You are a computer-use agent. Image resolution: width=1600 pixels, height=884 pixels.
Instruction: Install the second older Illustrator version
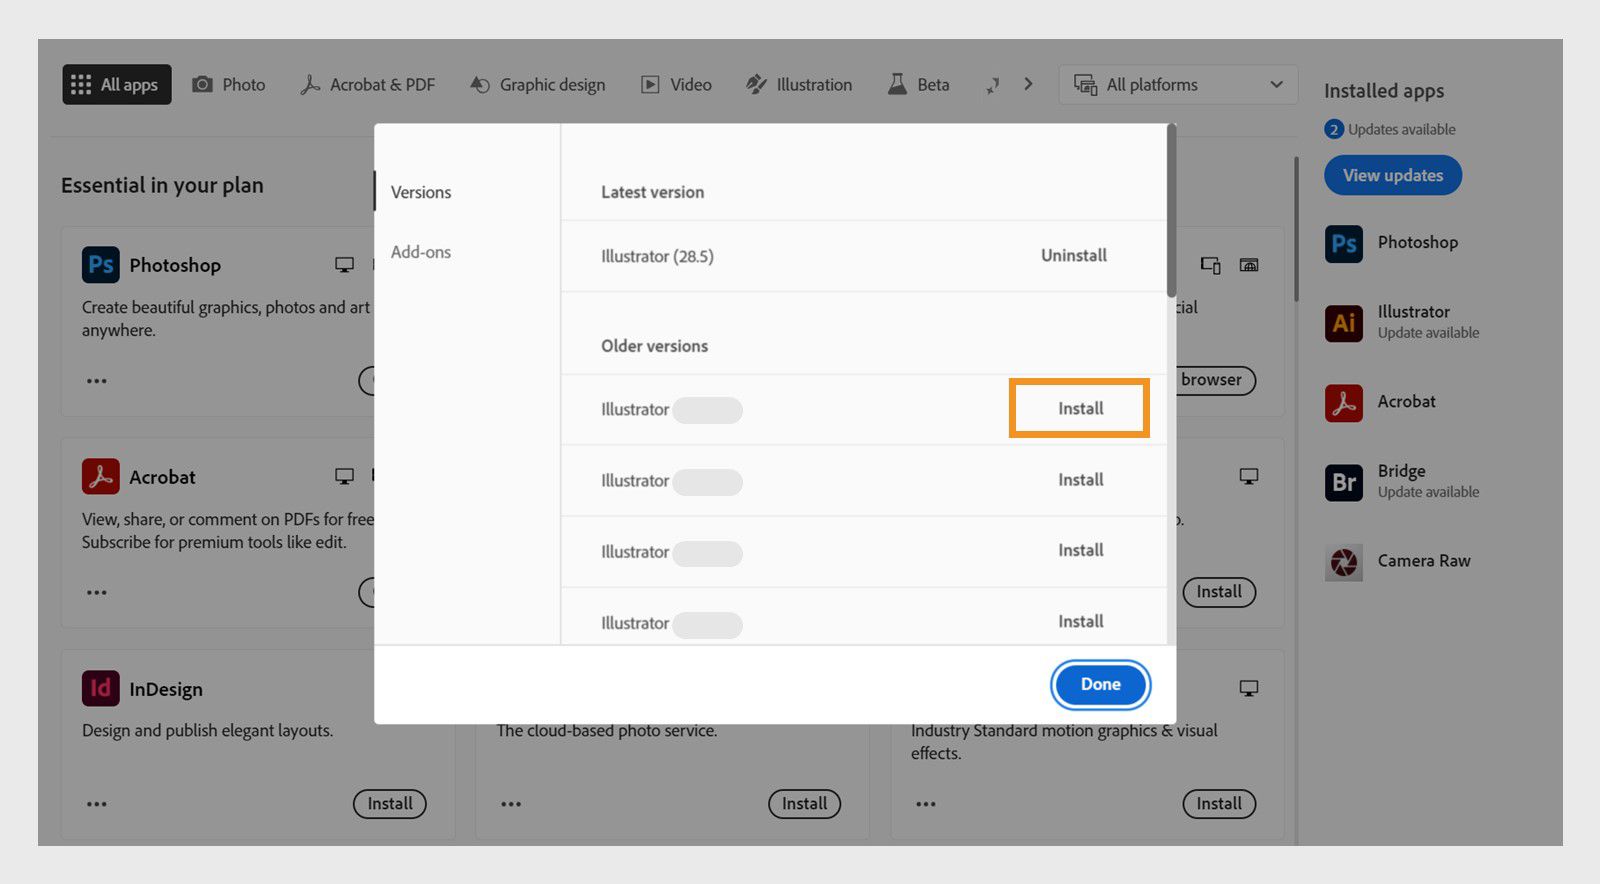coord(1081,480)
